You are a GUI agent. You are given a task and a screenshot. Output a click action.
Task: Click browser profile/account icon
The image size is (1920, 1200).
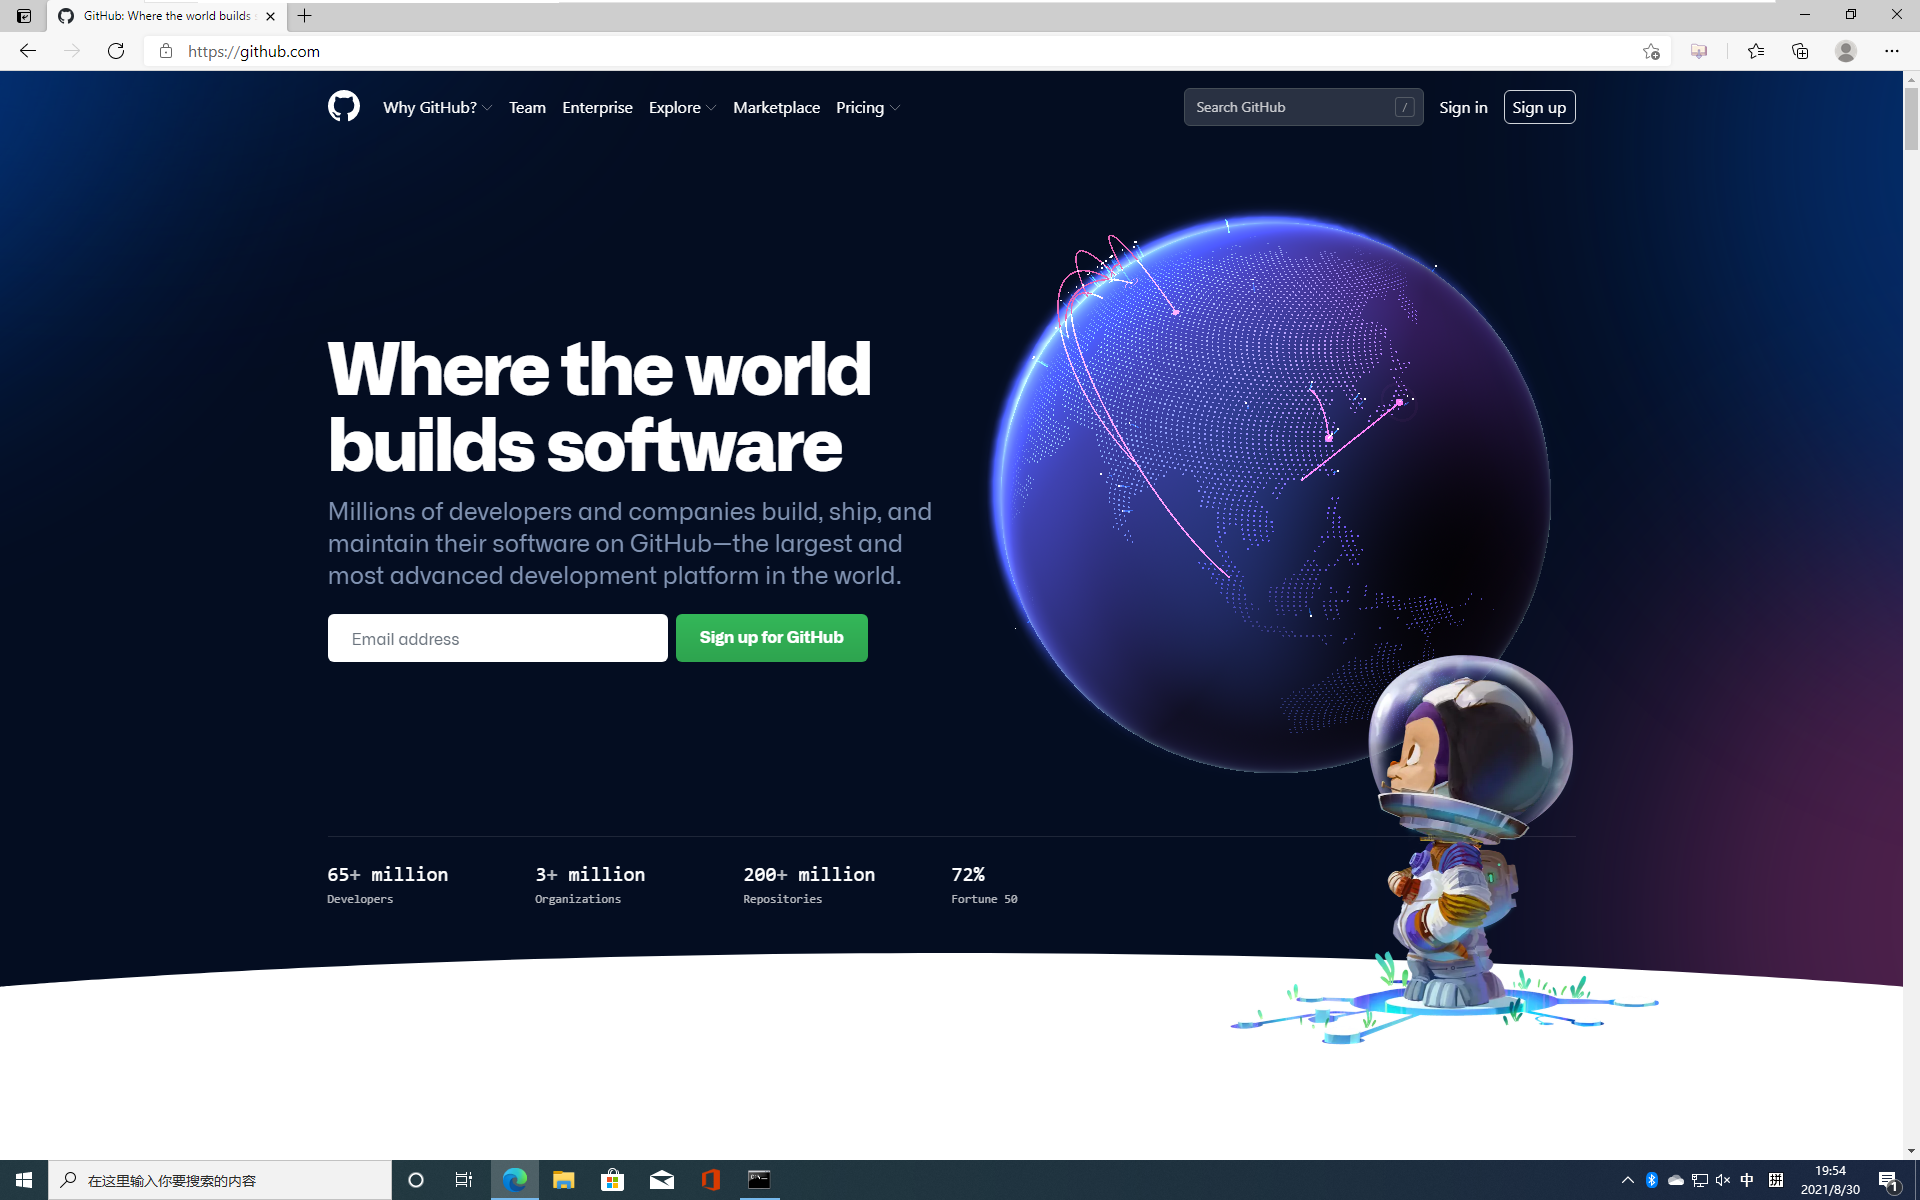pyautogui.click(x=1845, y=51)
